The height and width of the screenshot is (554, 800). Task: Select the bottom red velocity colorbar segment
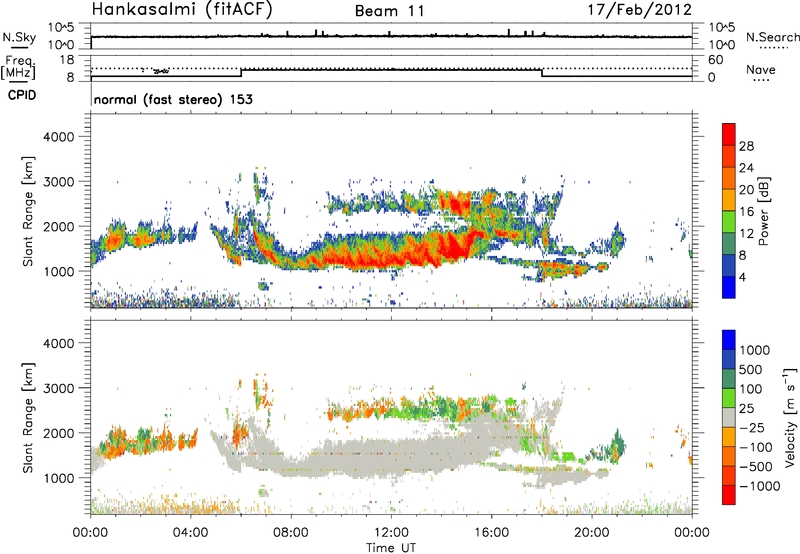point(729,495)
